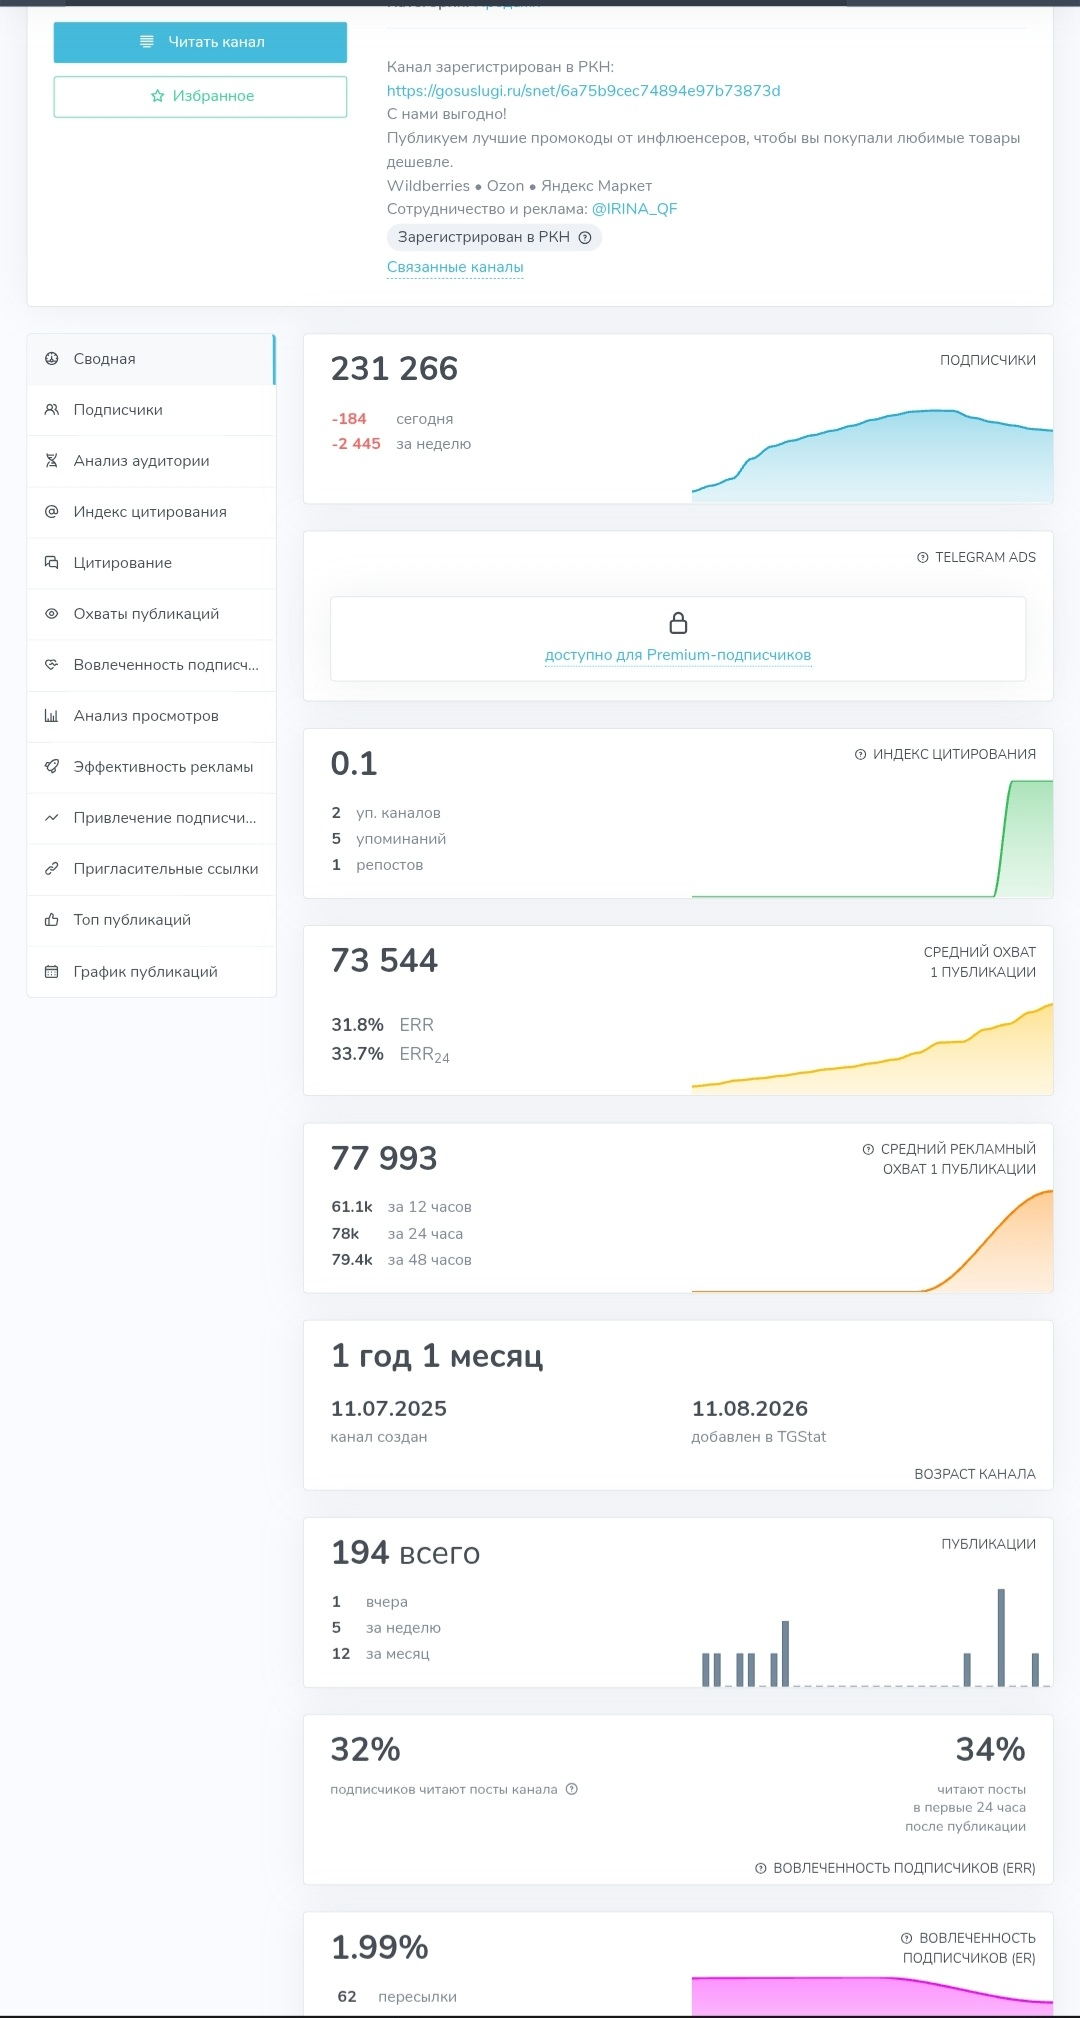Click the Связанные каналы link

click(x=455, y=267)
